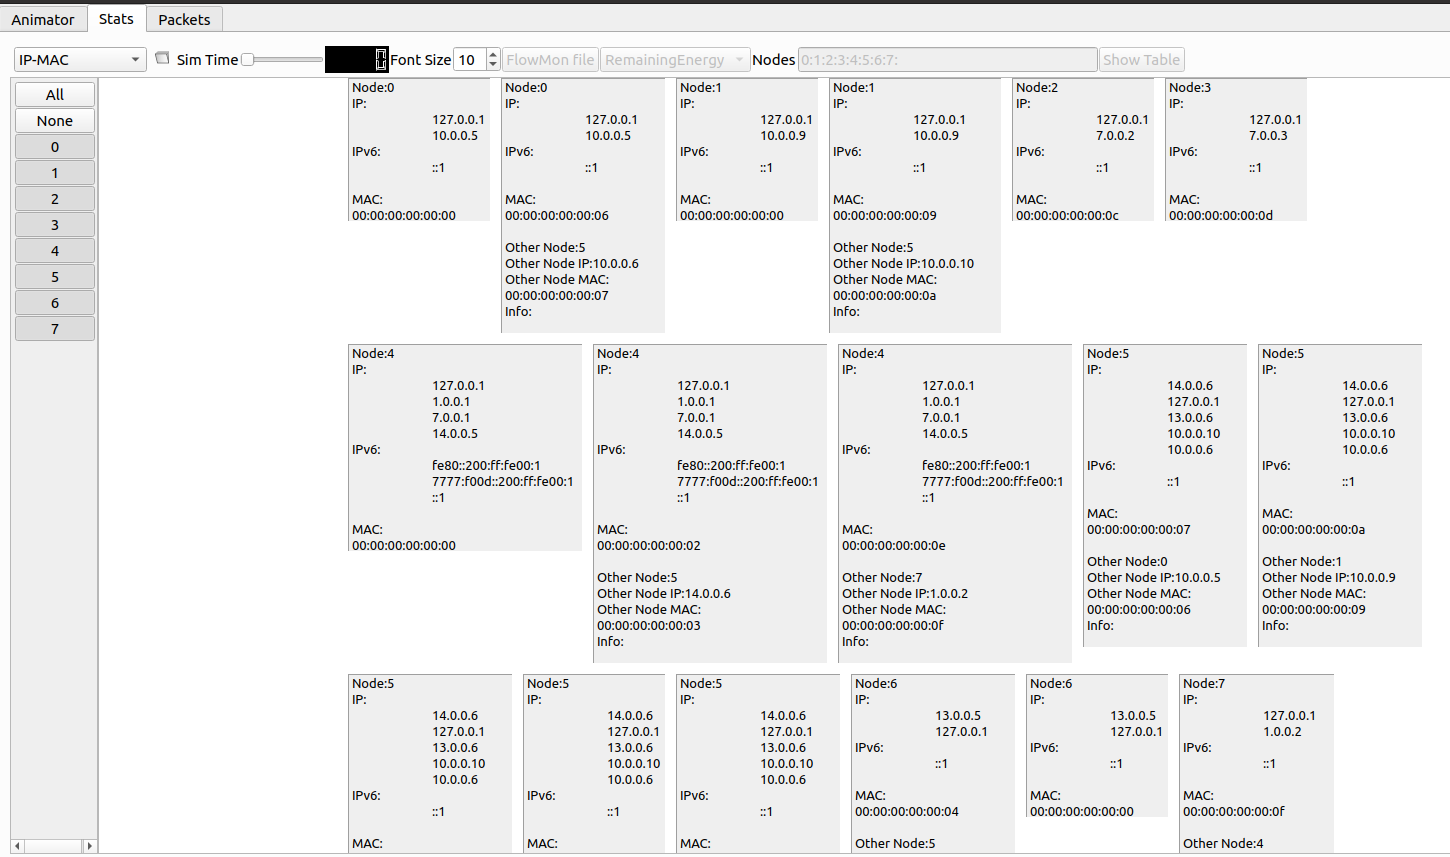Click the Font Size value field
1450x857 pixels.
point(469,60)
